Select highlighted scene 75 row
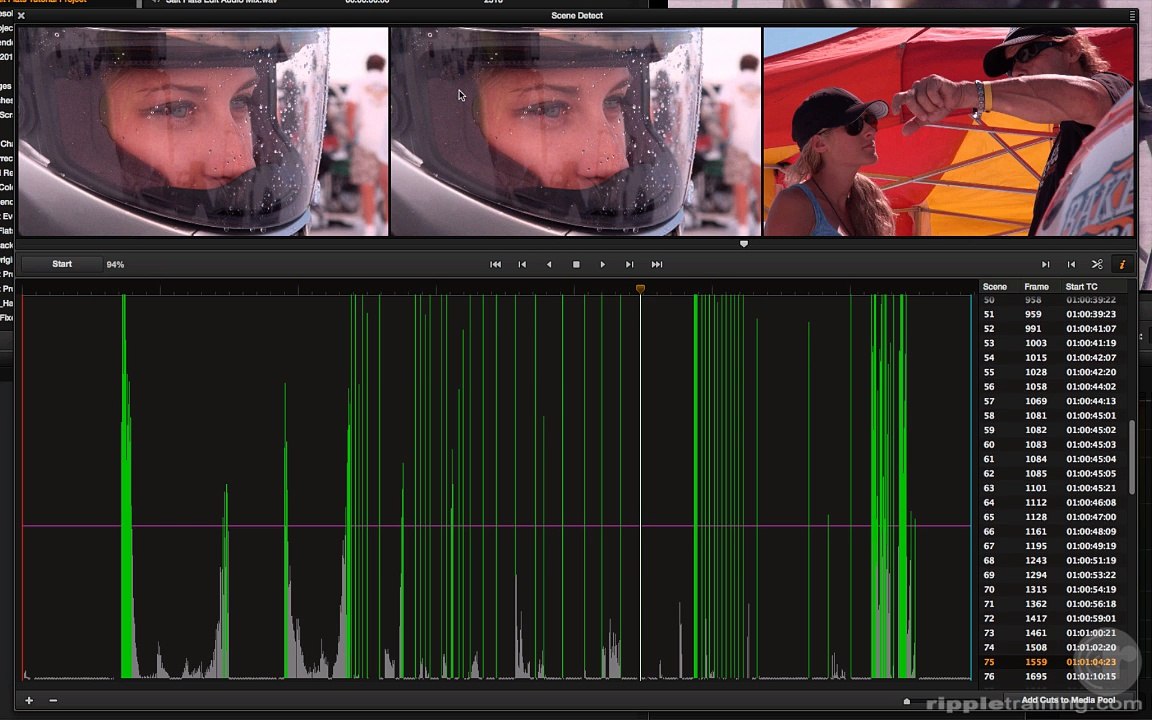This screenshot has width=1152, height=720. [1054, 662]
